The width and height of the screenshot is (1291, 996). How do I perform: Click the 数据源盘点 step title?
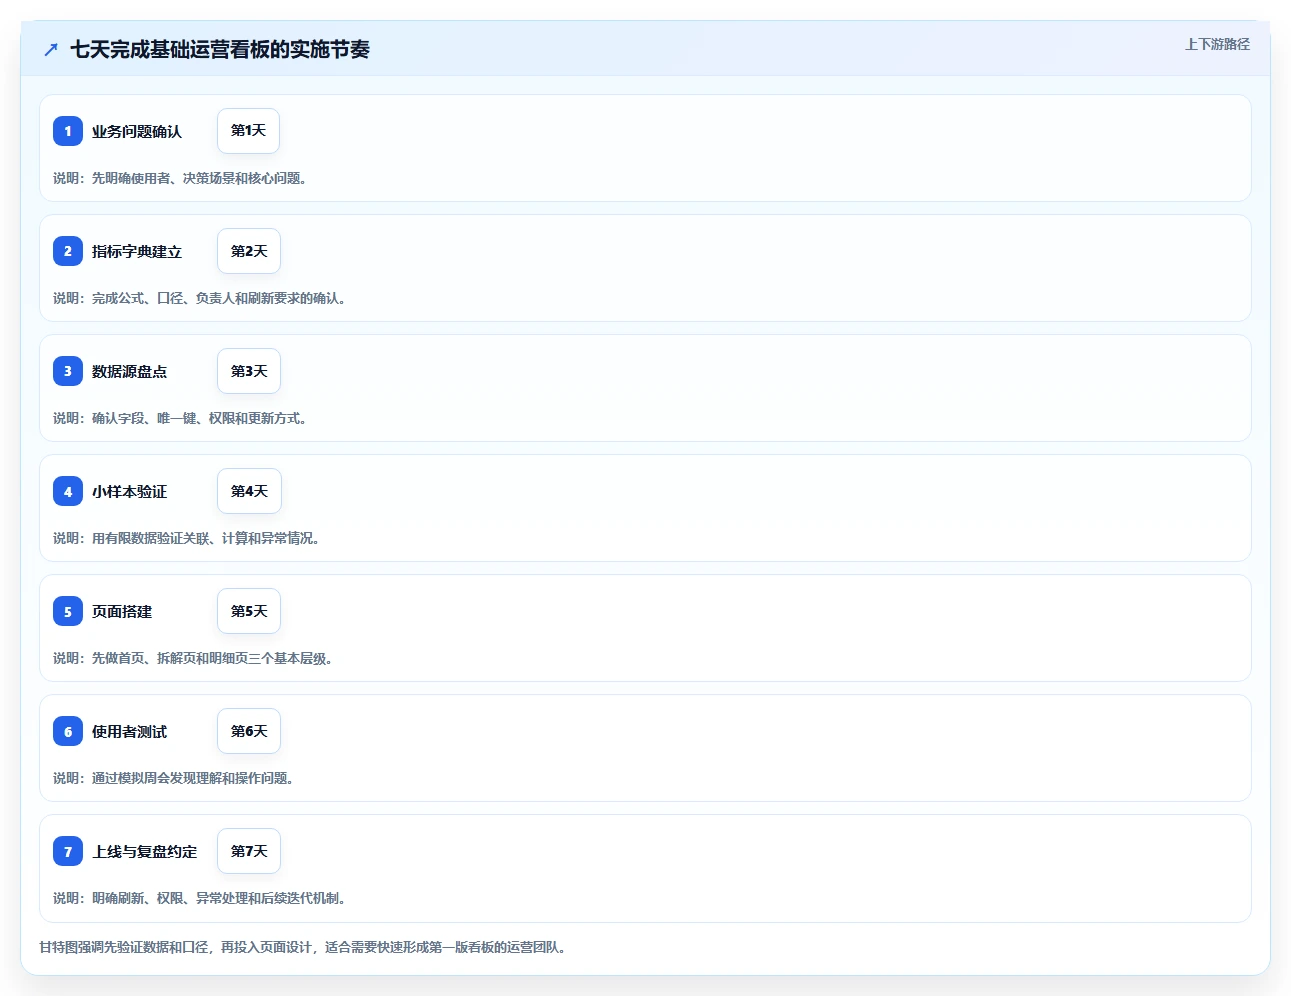129,371
